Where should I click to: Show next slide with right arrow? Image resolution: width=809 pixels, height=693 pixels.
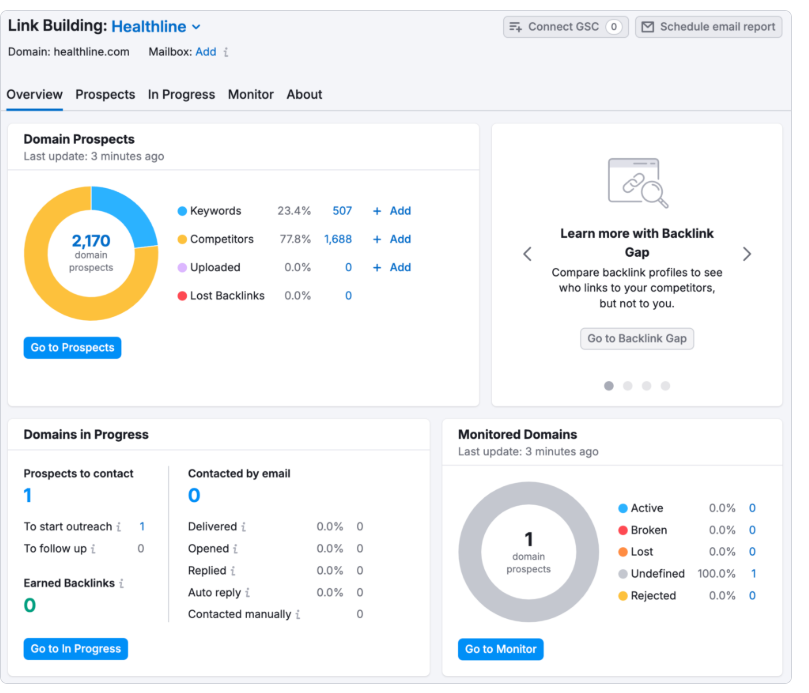pyautogui.click(x=747, y=254)
